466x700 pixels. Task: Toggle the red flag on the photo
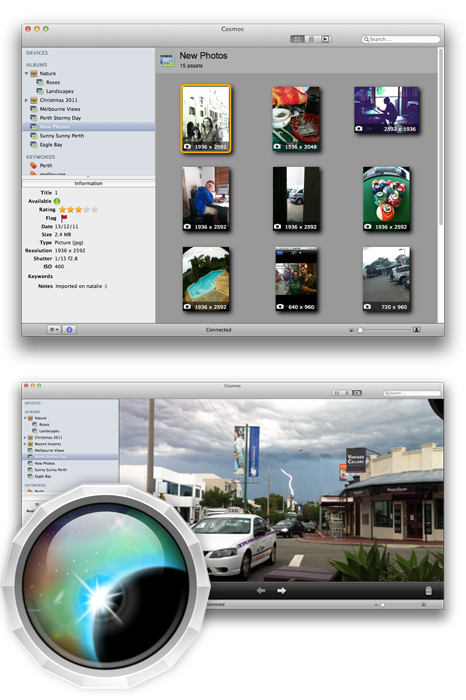(64, 218)
